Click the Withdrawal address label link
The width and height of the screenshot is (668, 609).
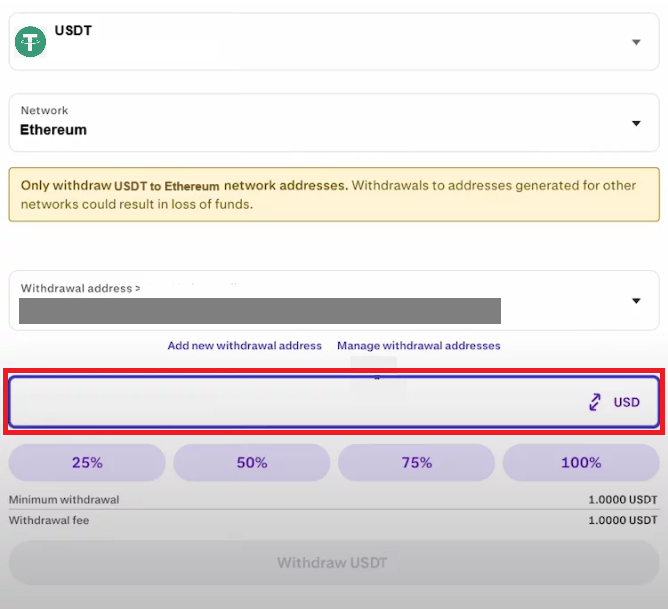80,288
